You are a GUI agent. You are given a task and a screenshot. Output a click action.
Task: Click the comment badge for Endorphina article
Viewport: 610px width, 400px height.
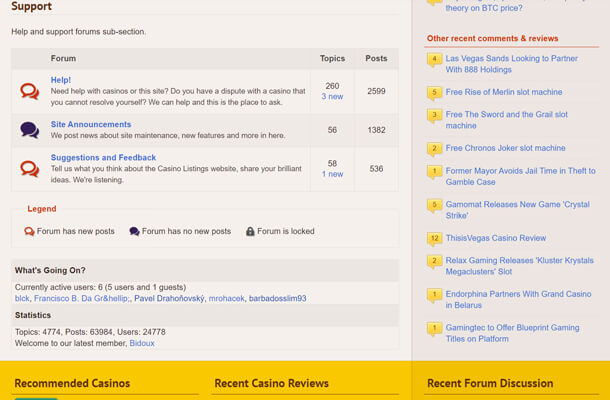point(435,295)
